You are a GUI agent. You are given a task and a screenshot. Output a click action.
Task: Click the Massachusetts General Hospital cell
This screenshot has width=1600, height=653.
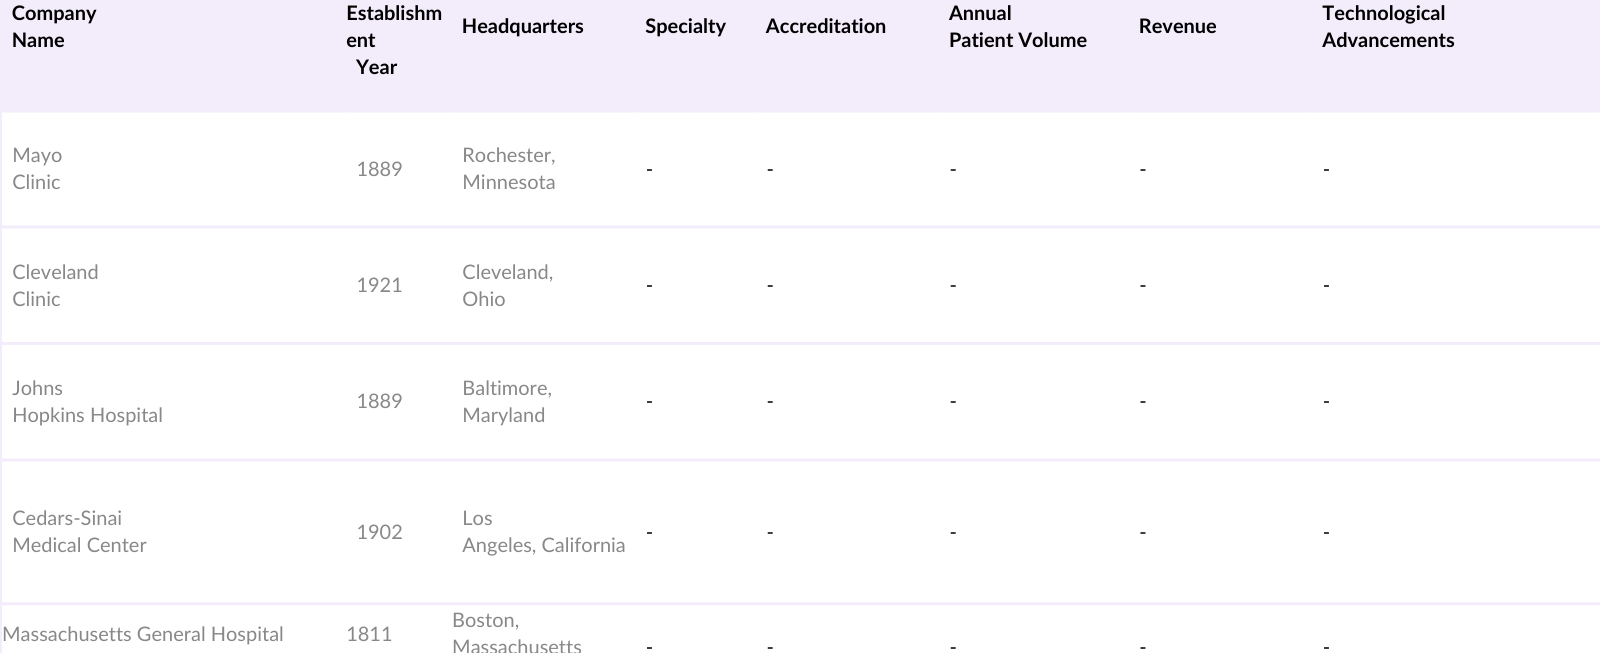point(143,634)
